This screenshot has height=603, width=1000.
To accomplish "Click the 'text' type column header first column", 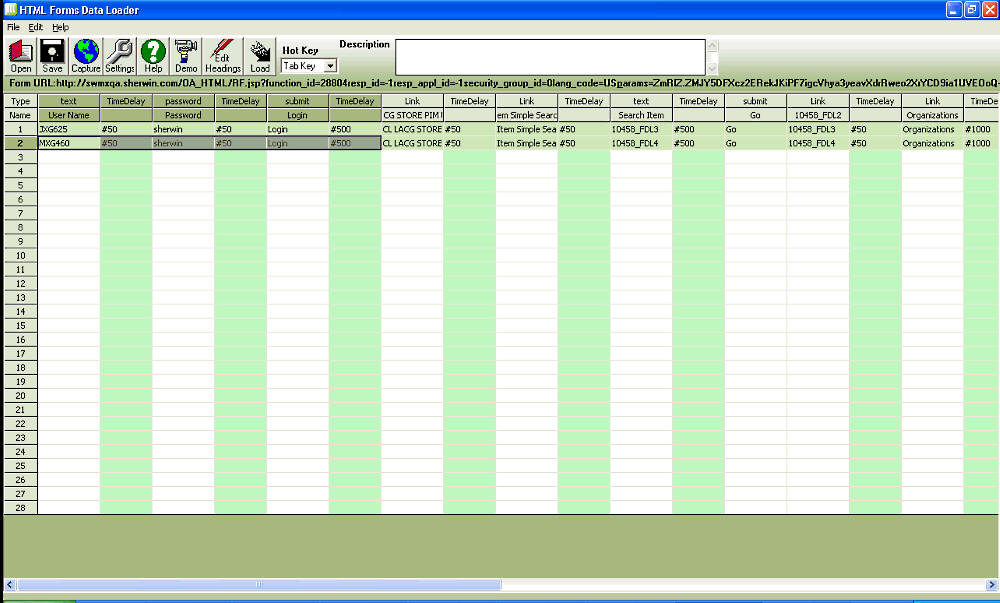I will point(69,101).
